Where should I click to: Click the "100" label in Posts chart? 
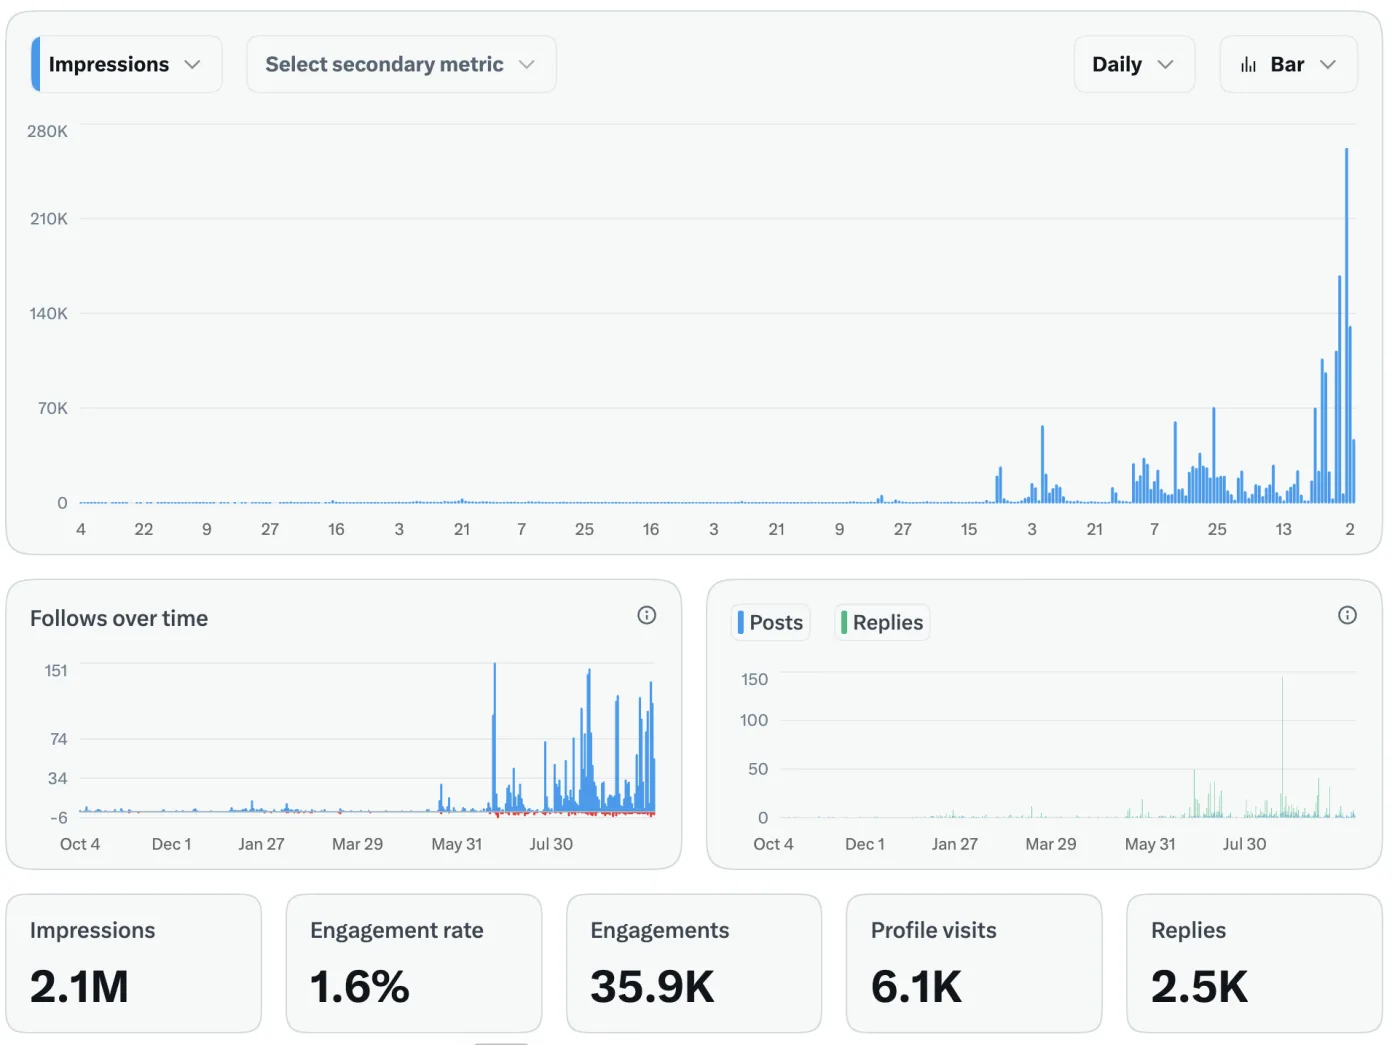[754, 720]
